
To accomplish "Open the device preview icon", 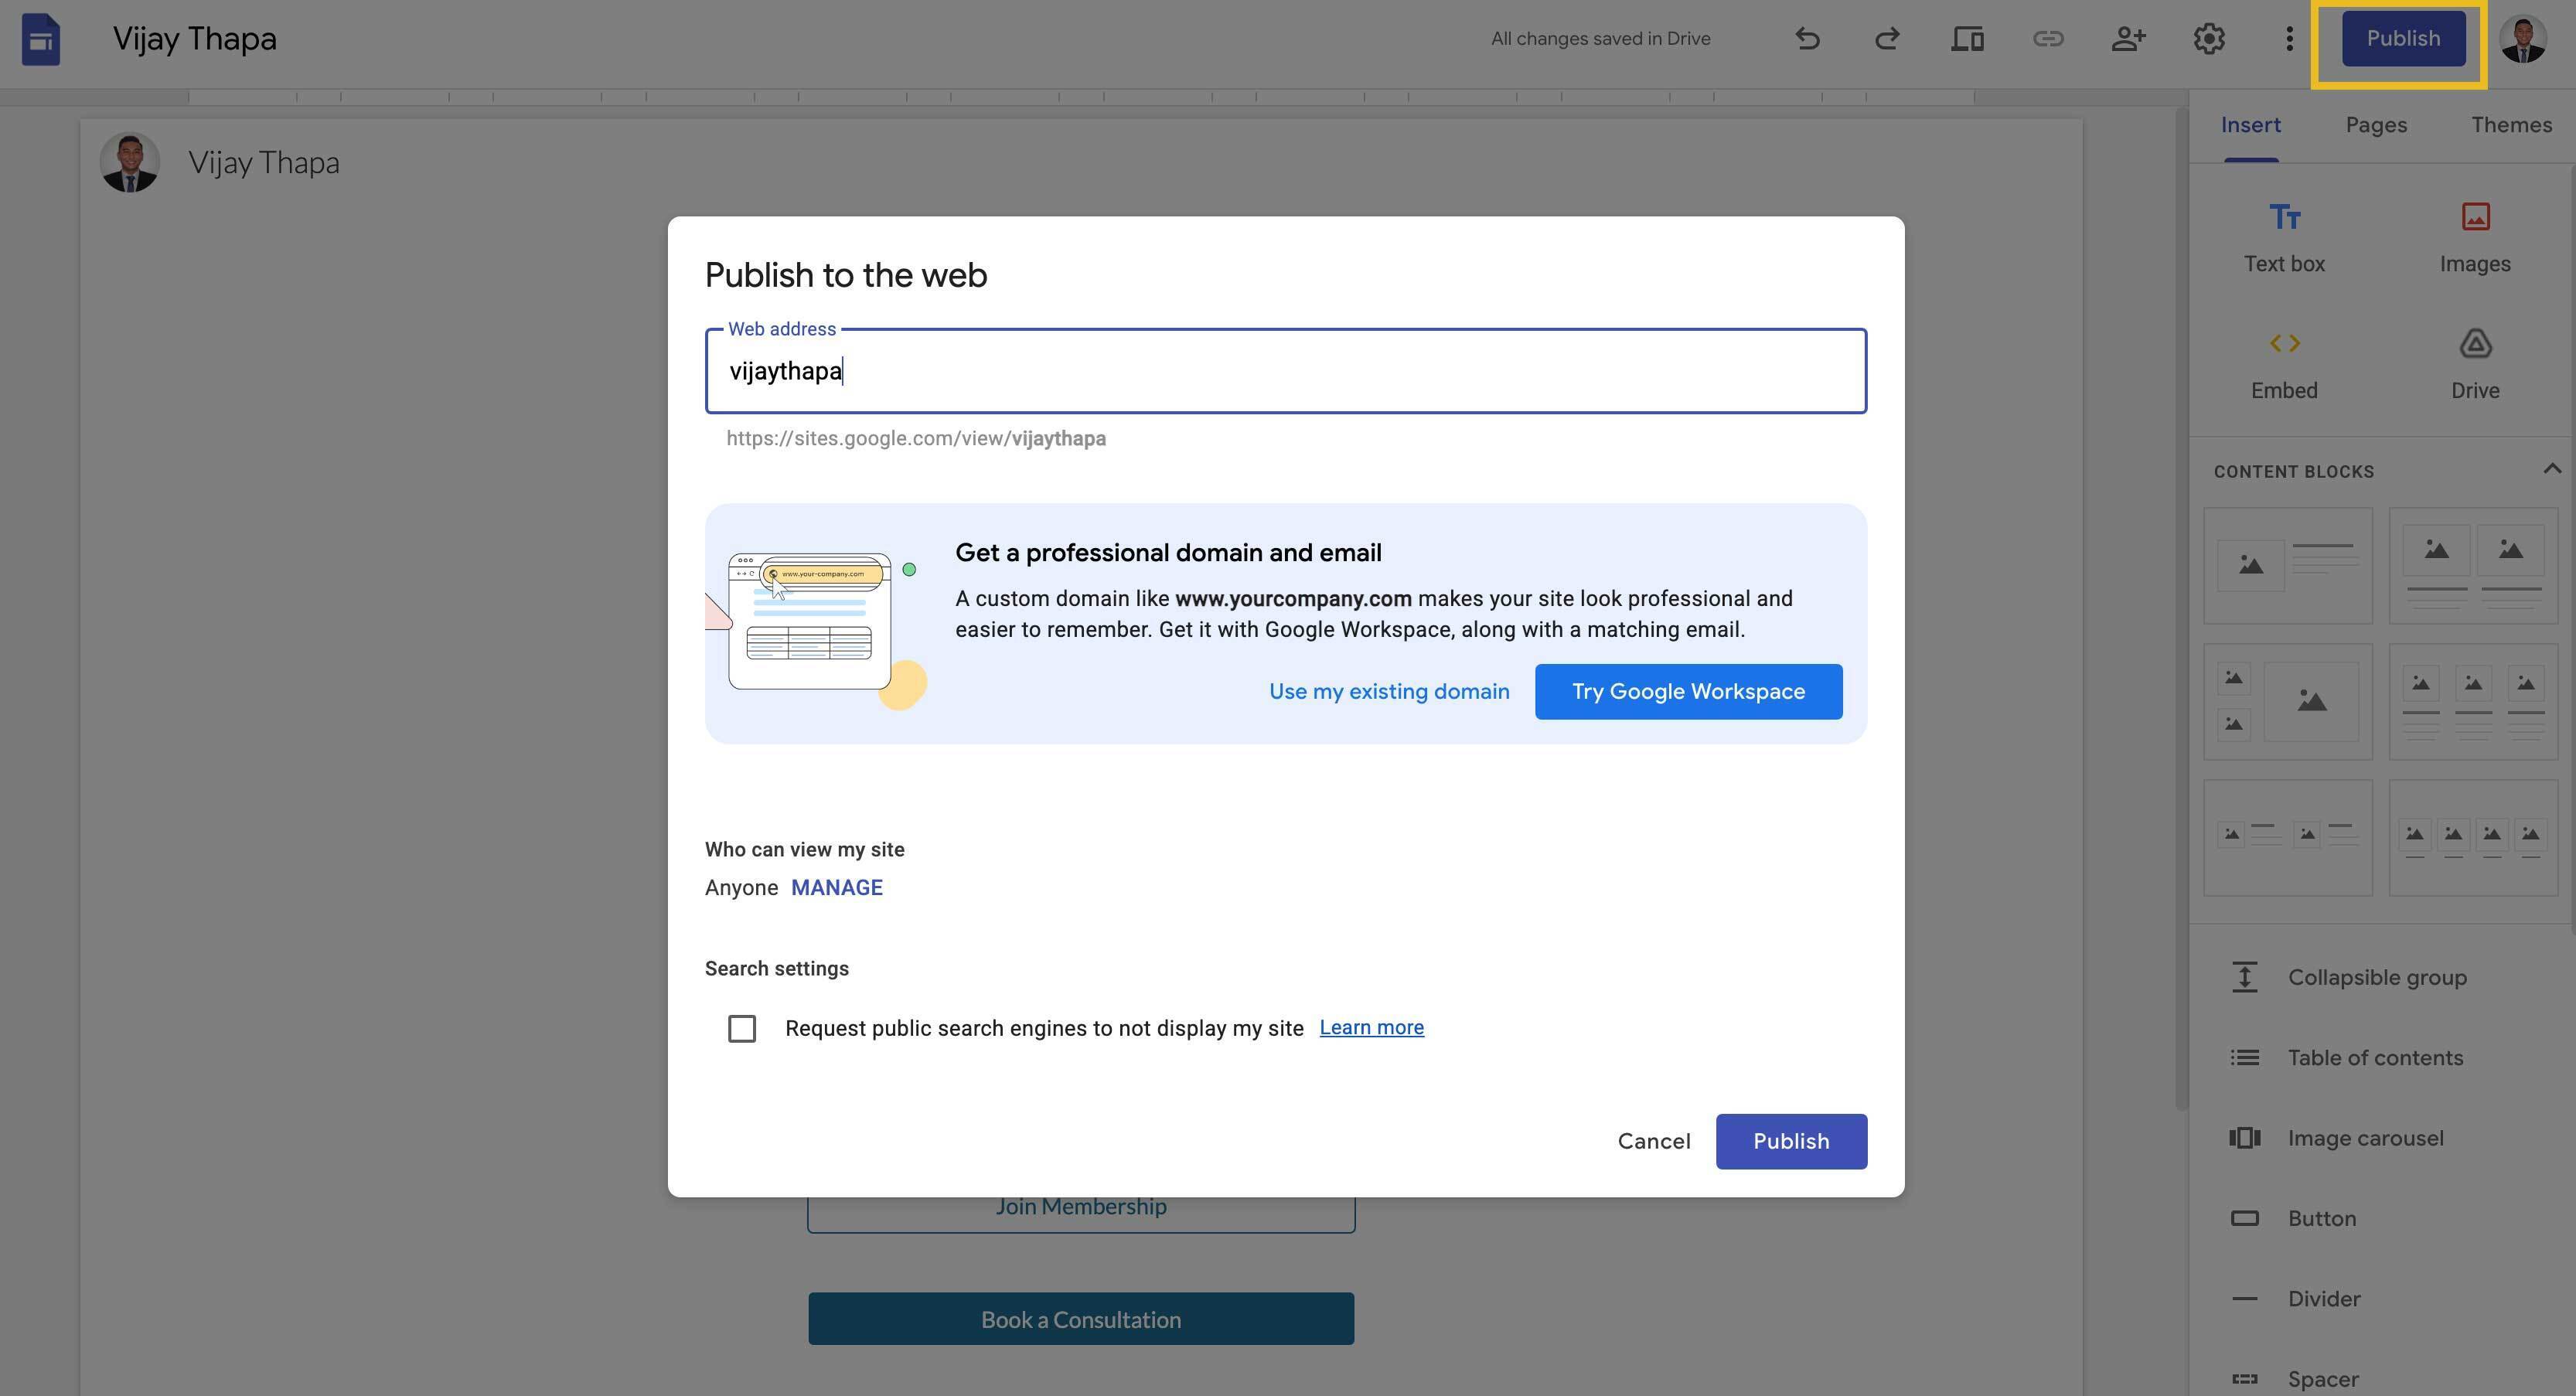I will coord(1967,39).
